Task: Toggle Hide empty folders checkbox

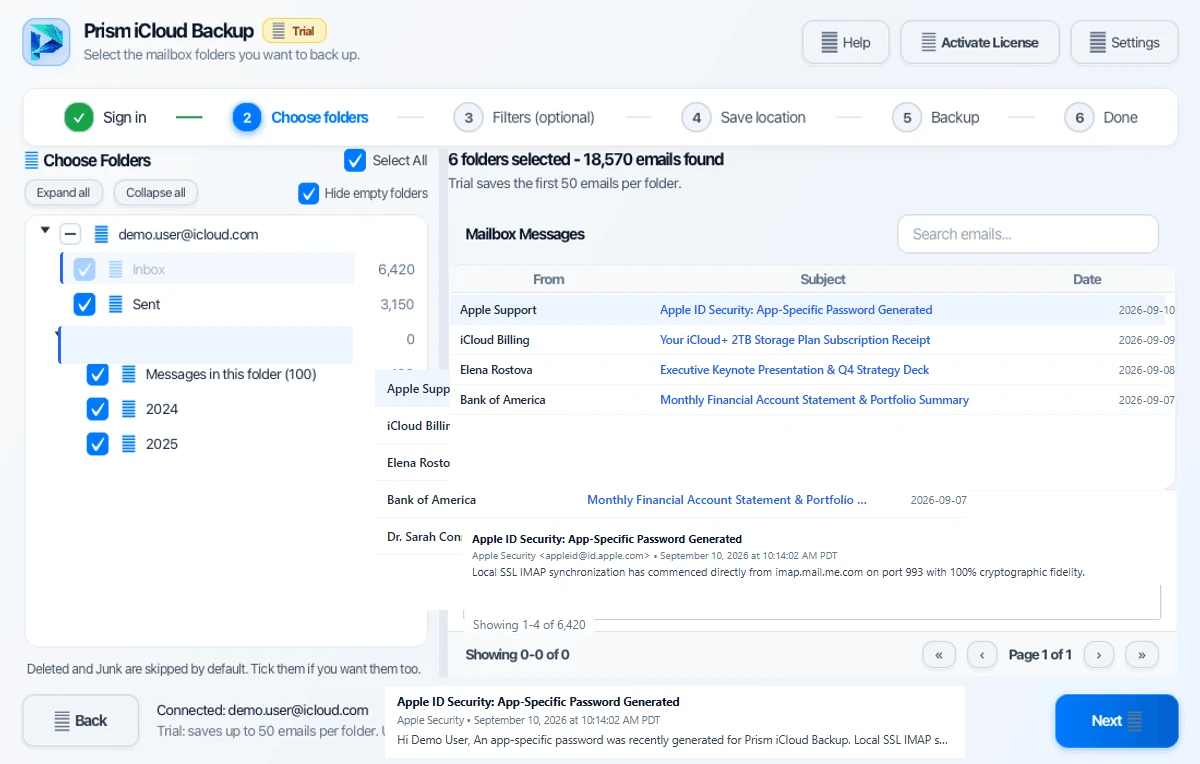Action: tap(309, 193)
